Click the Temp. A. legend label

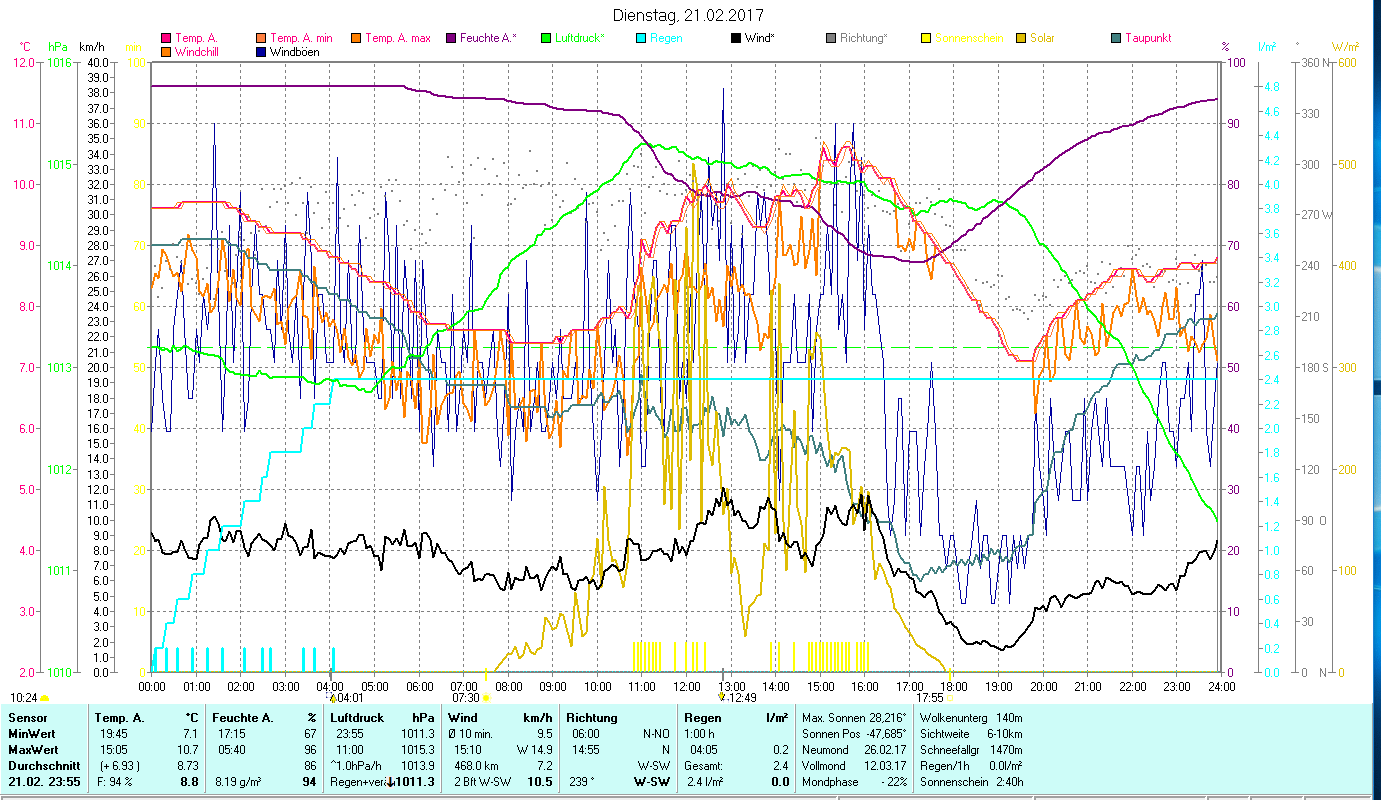point(196,38)
